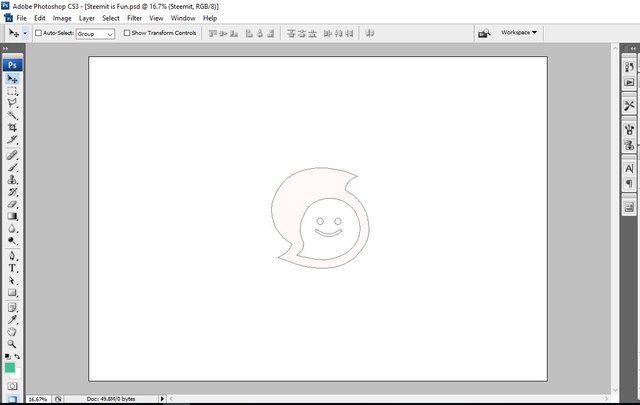Viewport: 640px width, 405px height.
Task: Open the Auto-Select Group dropdown
Action: (95, 34)
